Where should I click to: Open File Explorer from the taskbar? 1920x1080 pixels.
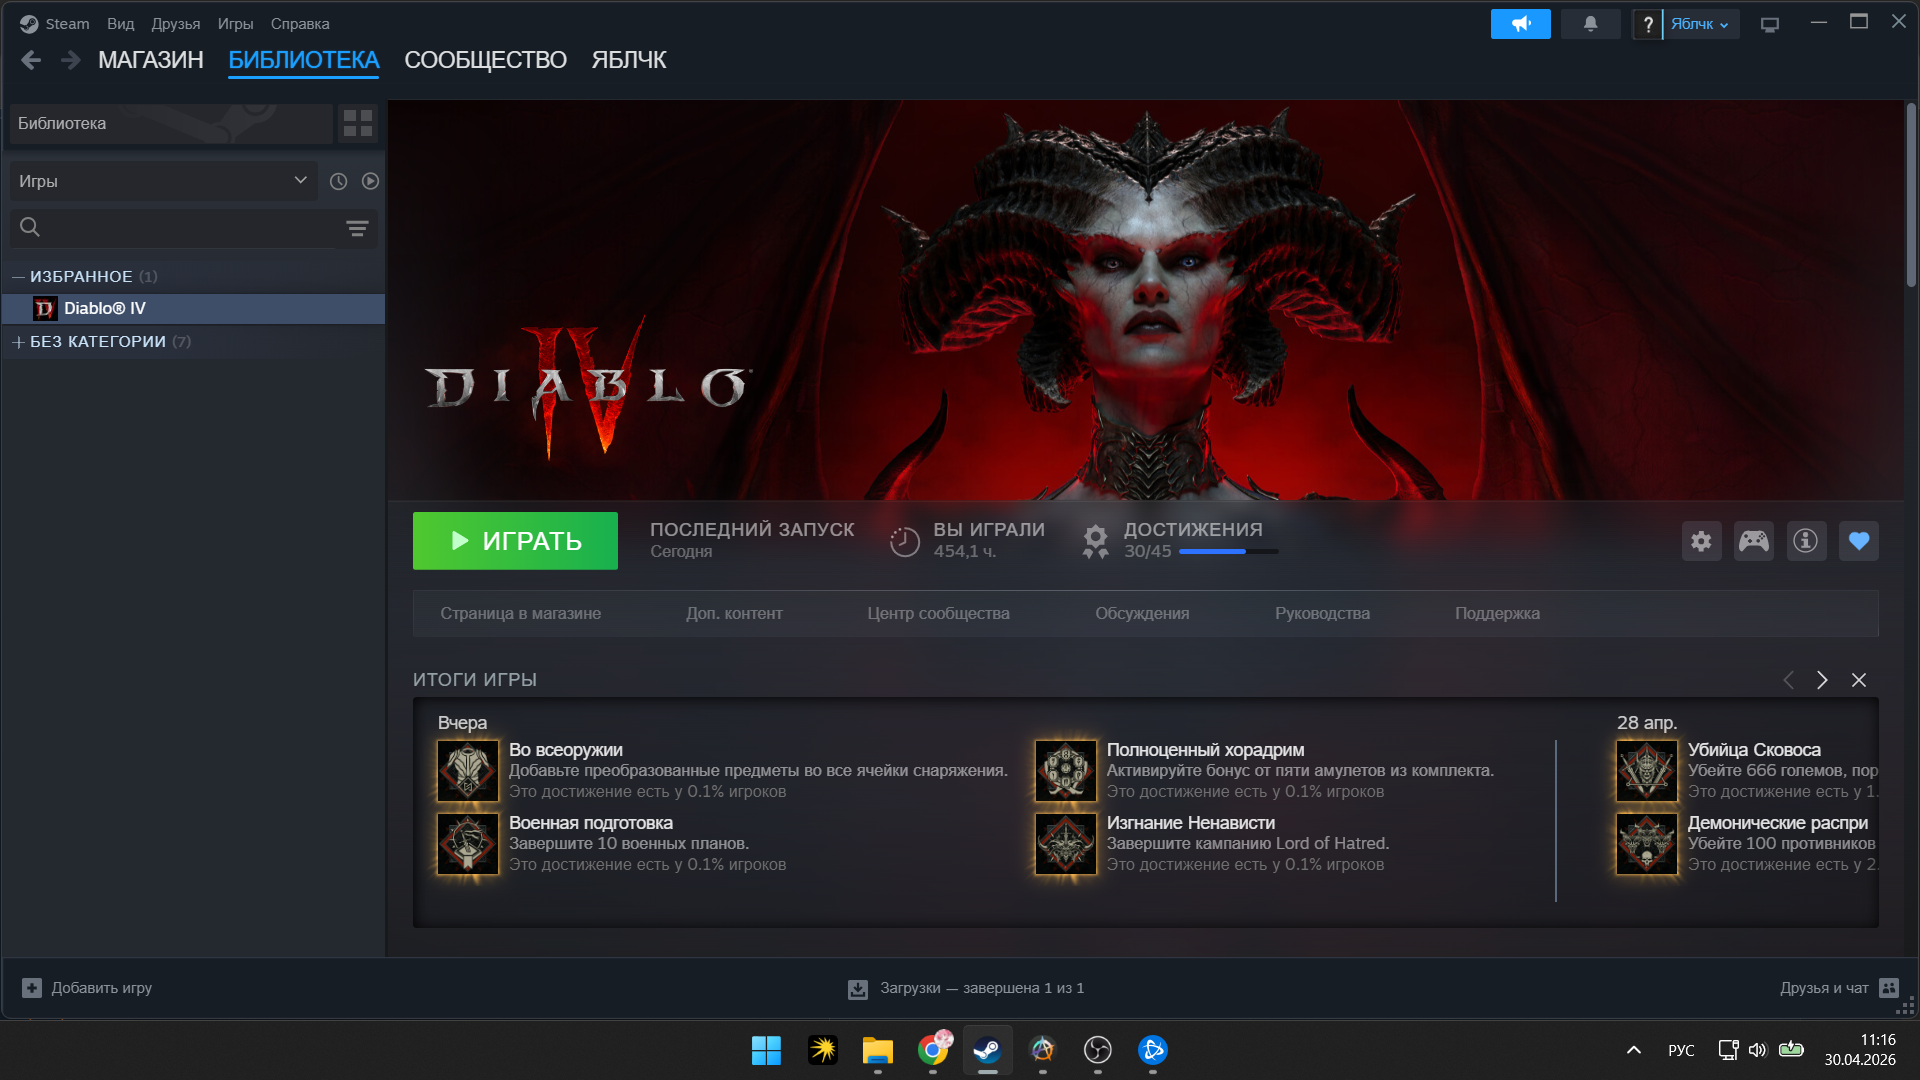click(877, 1050)
